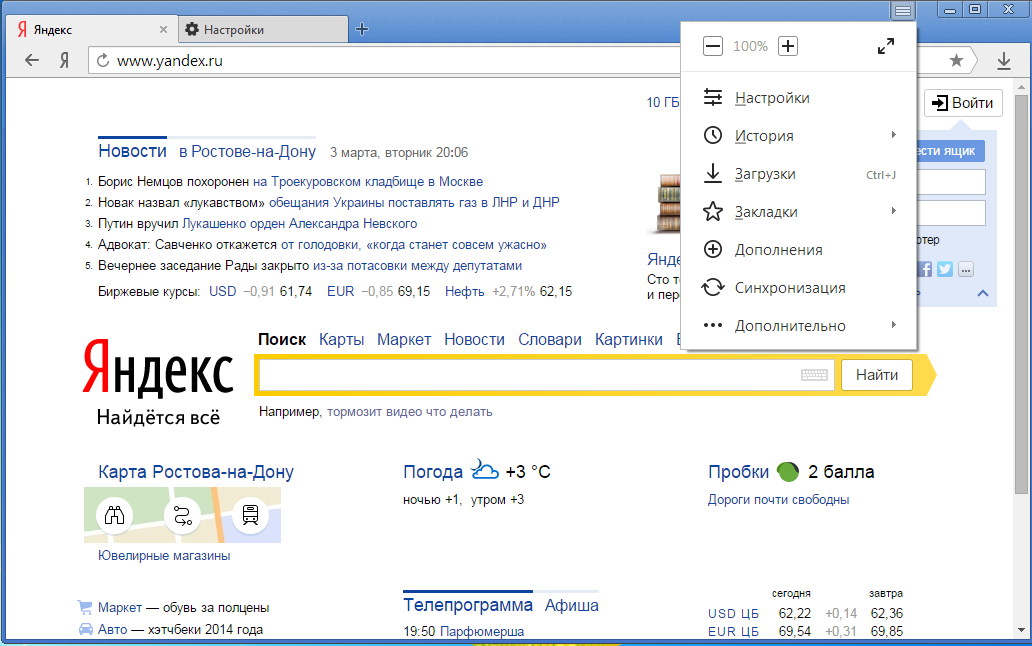Image resolution: width=1032 pixels, height=646 pixels.
Task: Open the Словари service link
Action: pos(550,339)
